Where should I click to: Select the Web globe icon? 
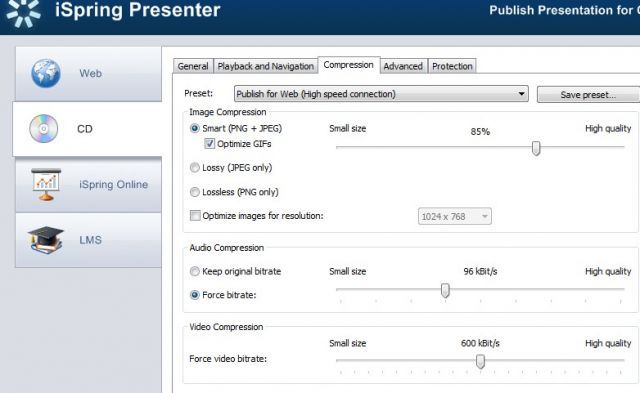coord(46,73)
